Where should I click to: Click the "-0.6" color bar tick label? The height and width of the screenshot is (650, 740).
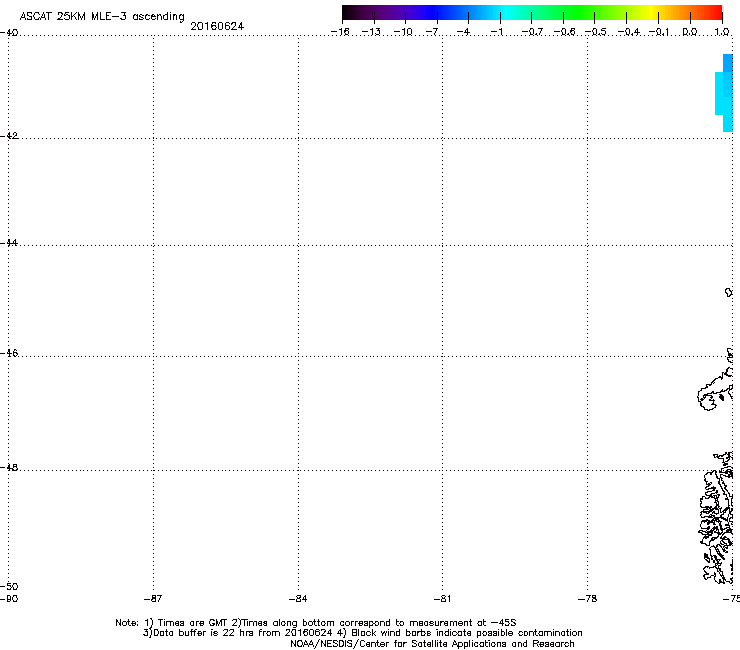point(564,32)
